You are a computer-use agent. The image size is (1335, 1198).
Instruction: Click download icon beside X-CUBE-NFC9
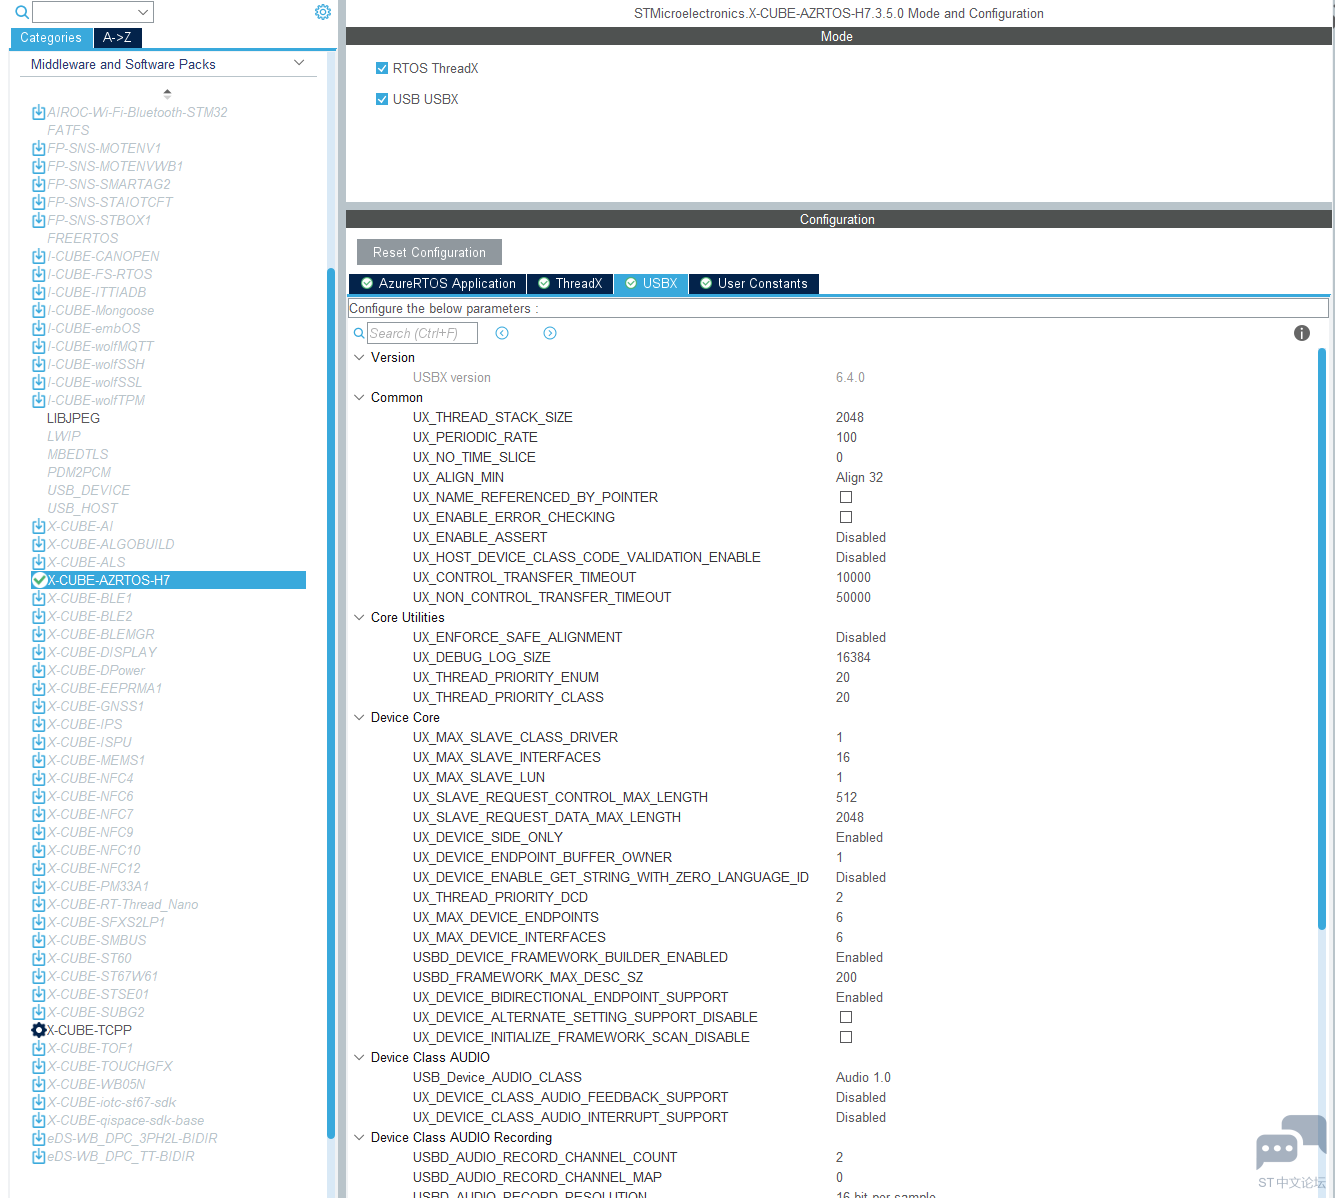38,832
